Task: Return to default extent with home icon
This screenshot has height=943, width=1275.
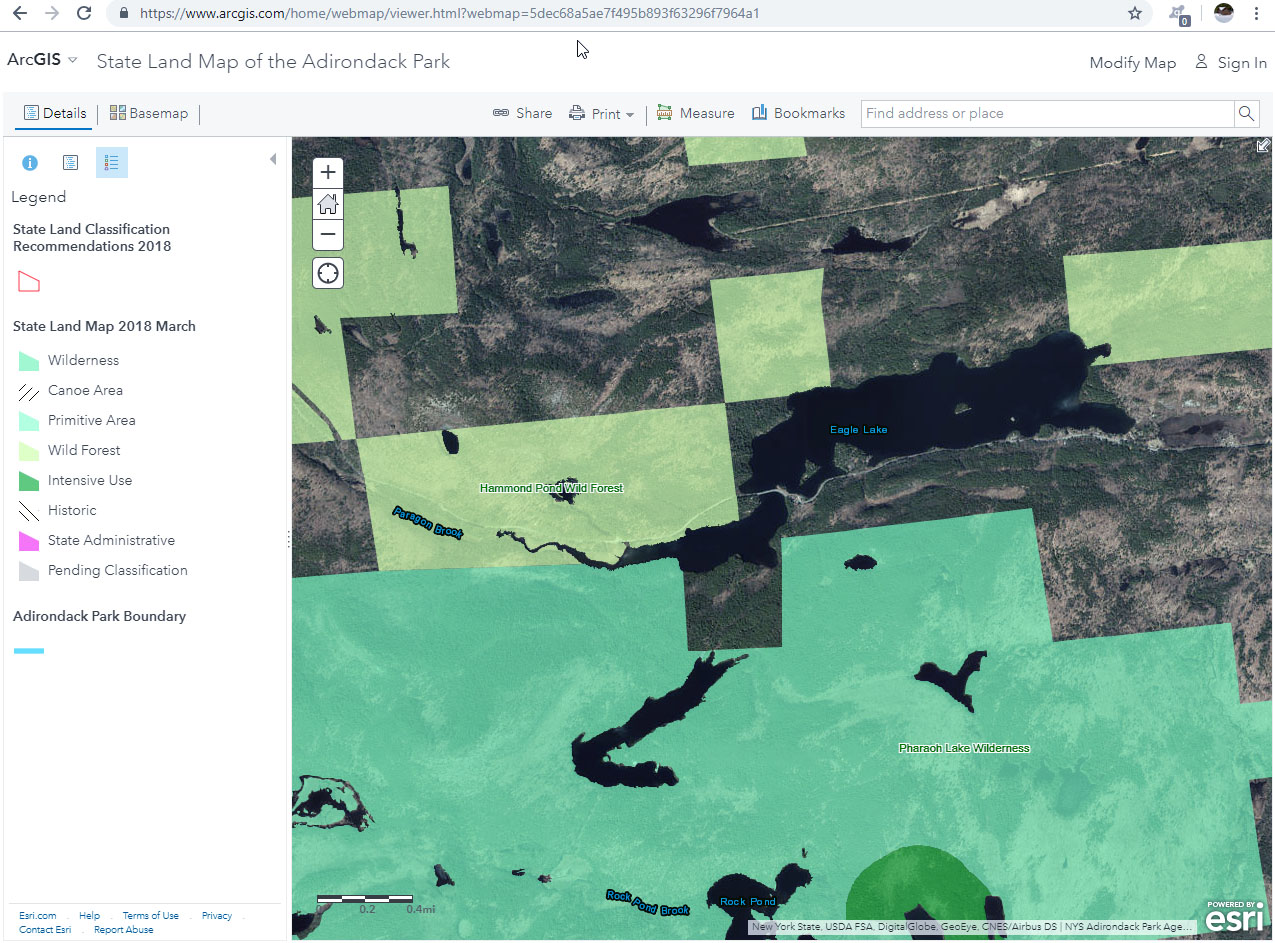Action: (328, 204)
